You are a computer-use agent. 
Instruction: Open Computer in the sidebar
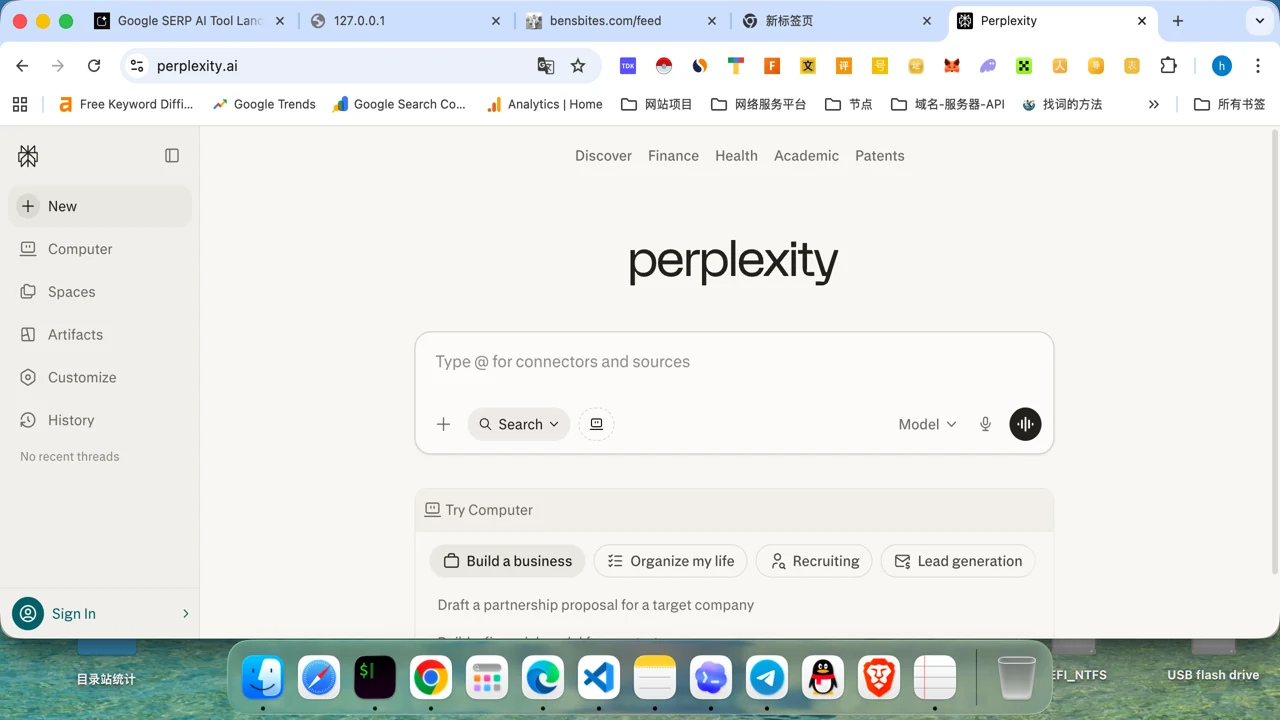(100, 249)
